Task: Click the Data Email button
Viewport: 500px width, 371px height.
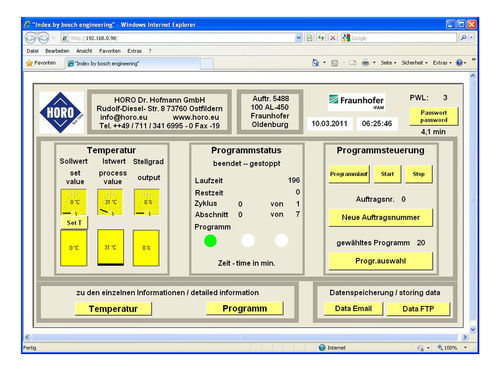Action: 353,309
